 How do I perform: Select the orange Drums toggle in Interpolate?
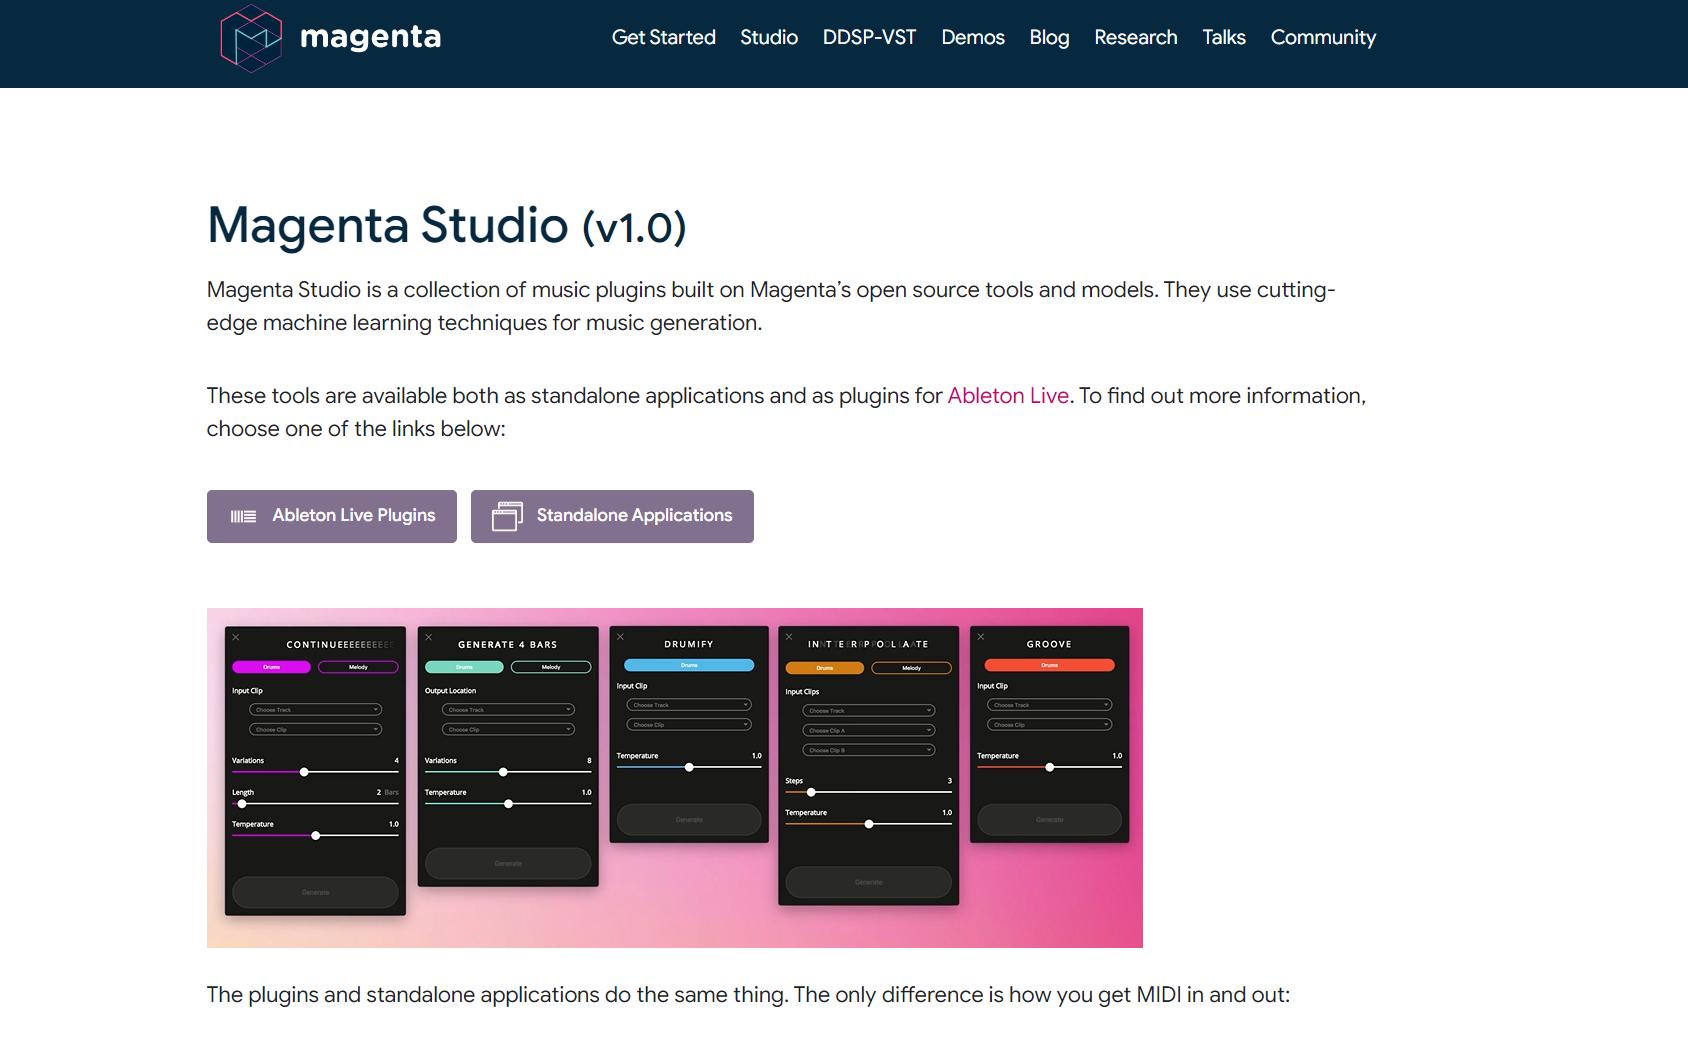coord(825,668)
